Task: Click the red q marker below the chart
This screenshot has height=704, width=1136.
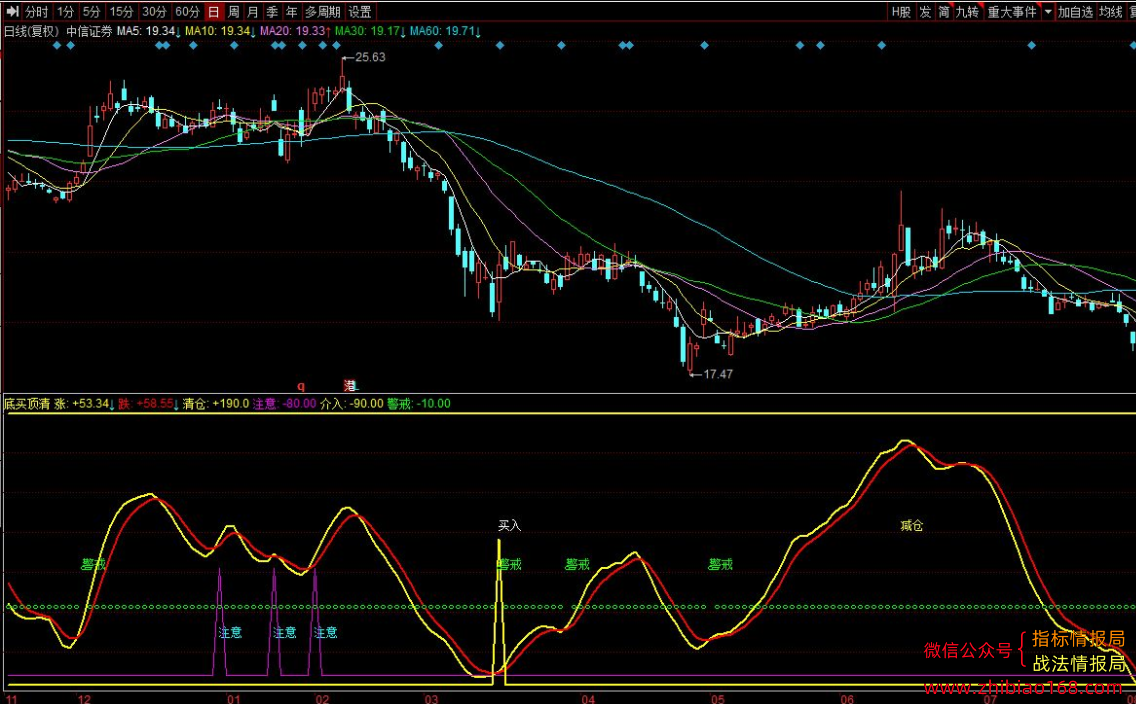Action: click(x=301, y=386)
